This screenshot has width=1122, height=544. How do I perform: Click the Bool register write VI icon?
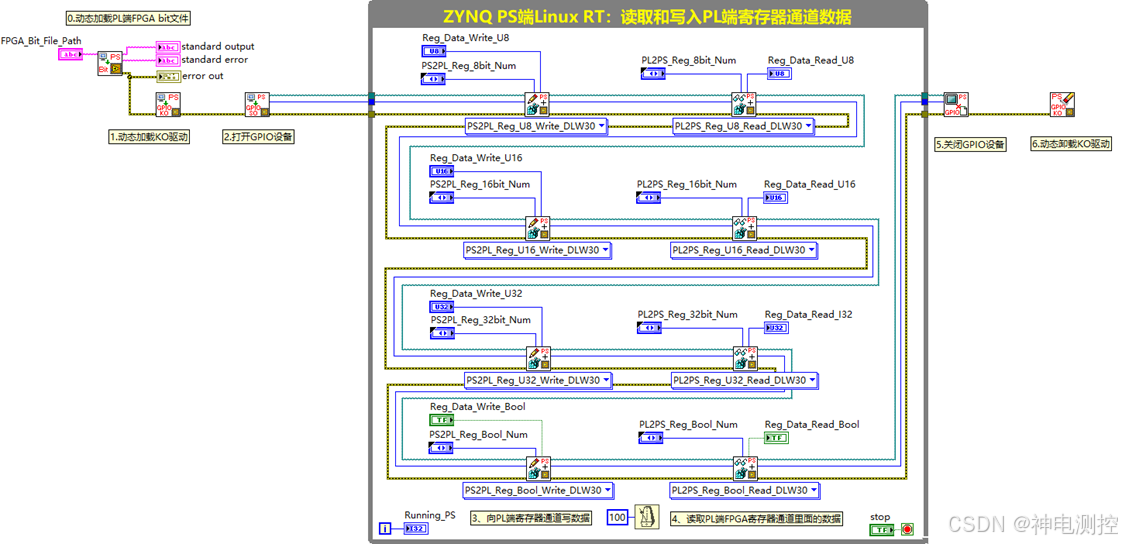pyautogui.click(x=538, y=468)
